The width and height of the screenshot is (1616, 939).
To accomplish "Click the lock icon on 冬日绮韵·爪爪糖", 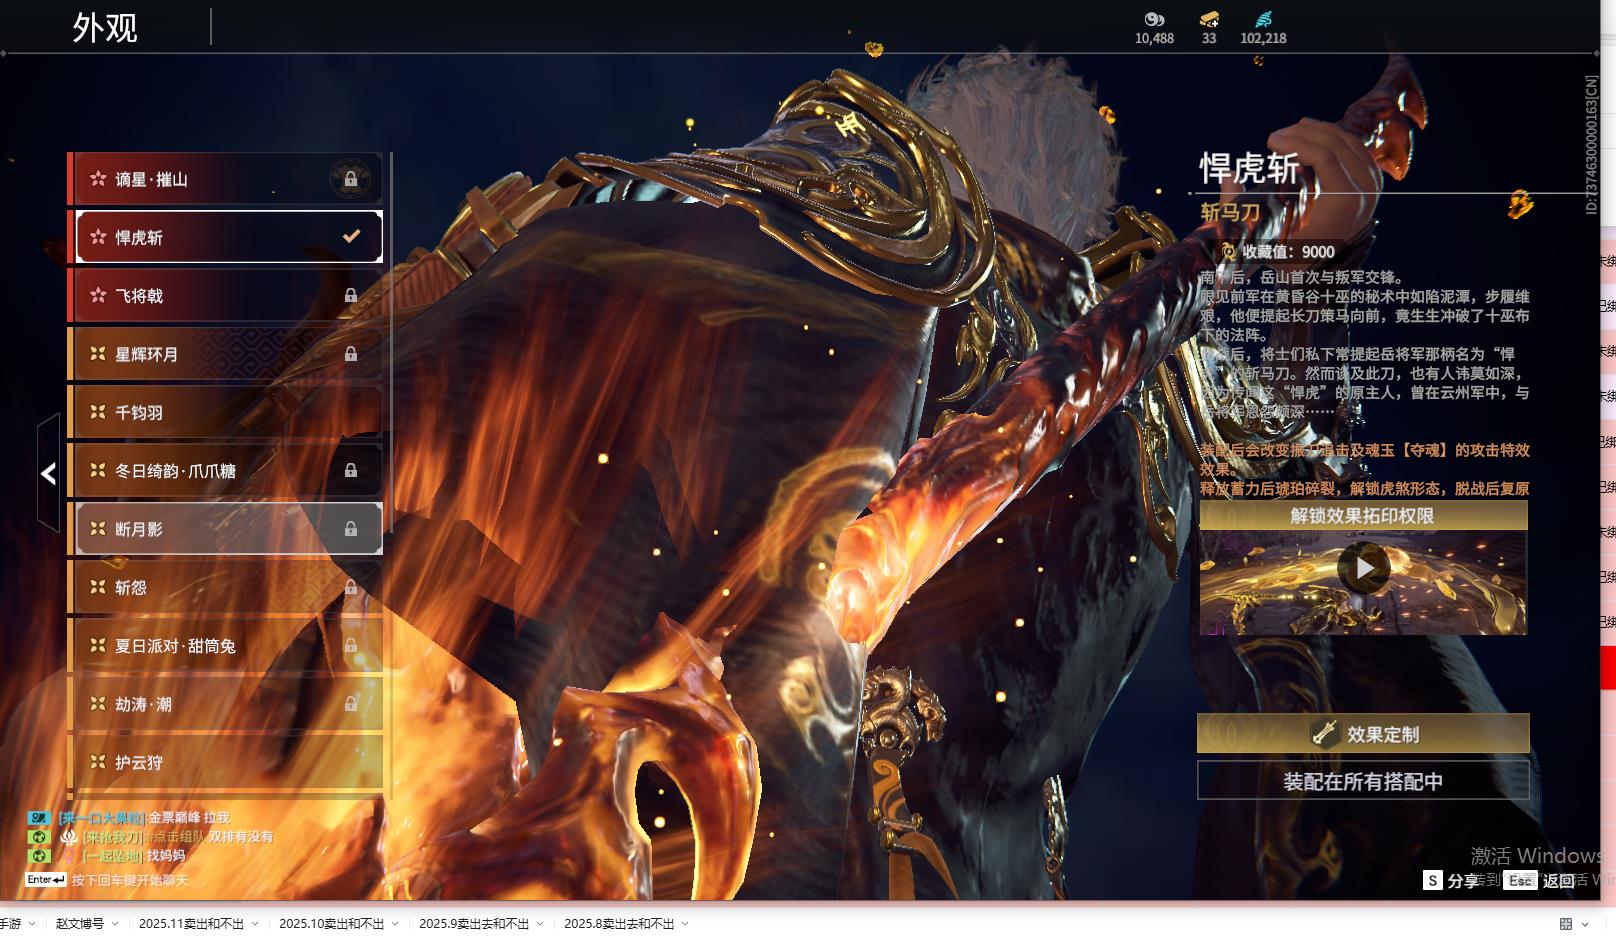I will tap(351, 470).
